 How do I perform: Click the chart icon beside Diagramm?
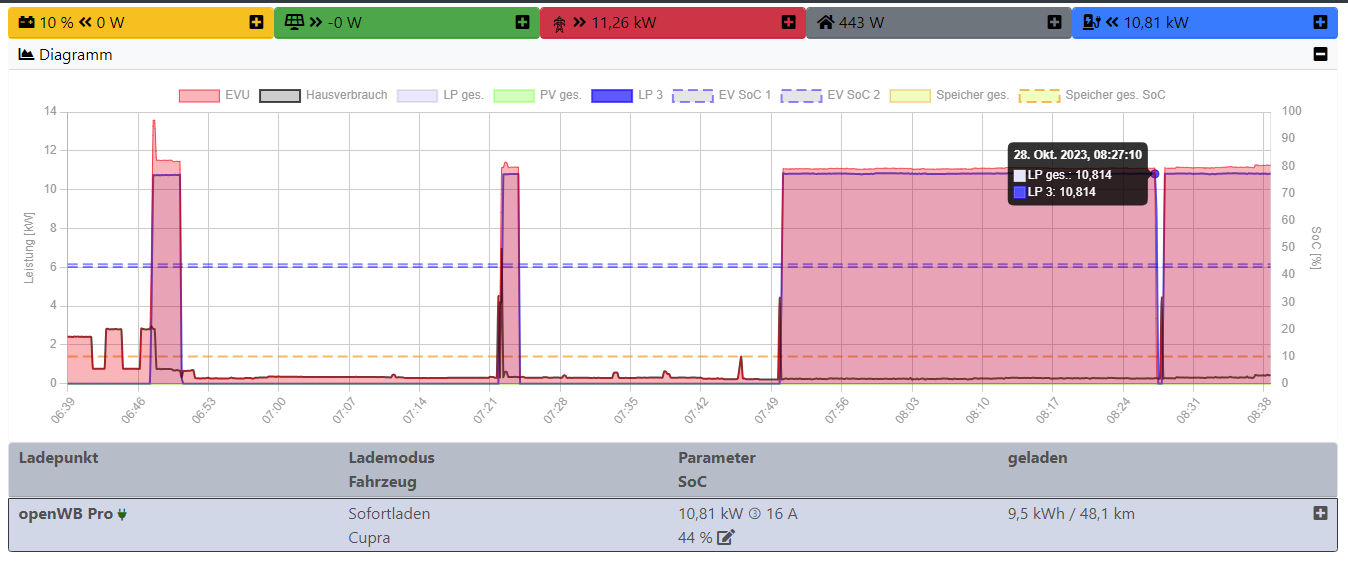(x=27, y=55)
